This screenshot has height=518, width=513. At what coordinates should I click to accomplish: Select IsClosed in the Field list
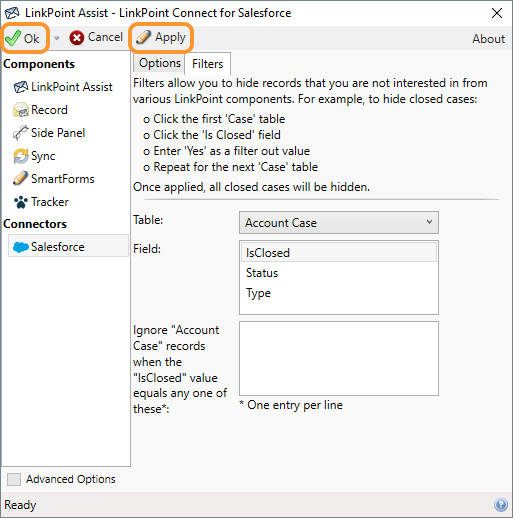[339, 252]
